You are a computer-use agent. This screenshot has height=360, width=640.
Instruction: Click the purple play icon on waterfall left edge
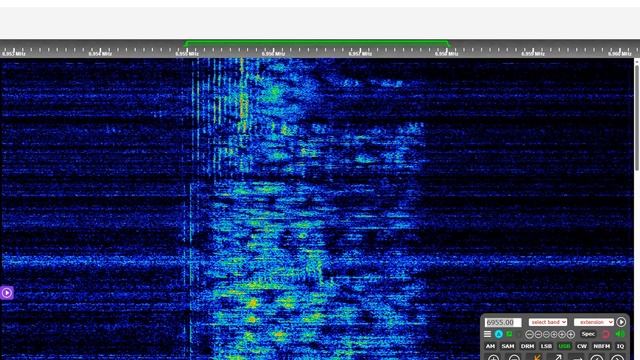7,293
